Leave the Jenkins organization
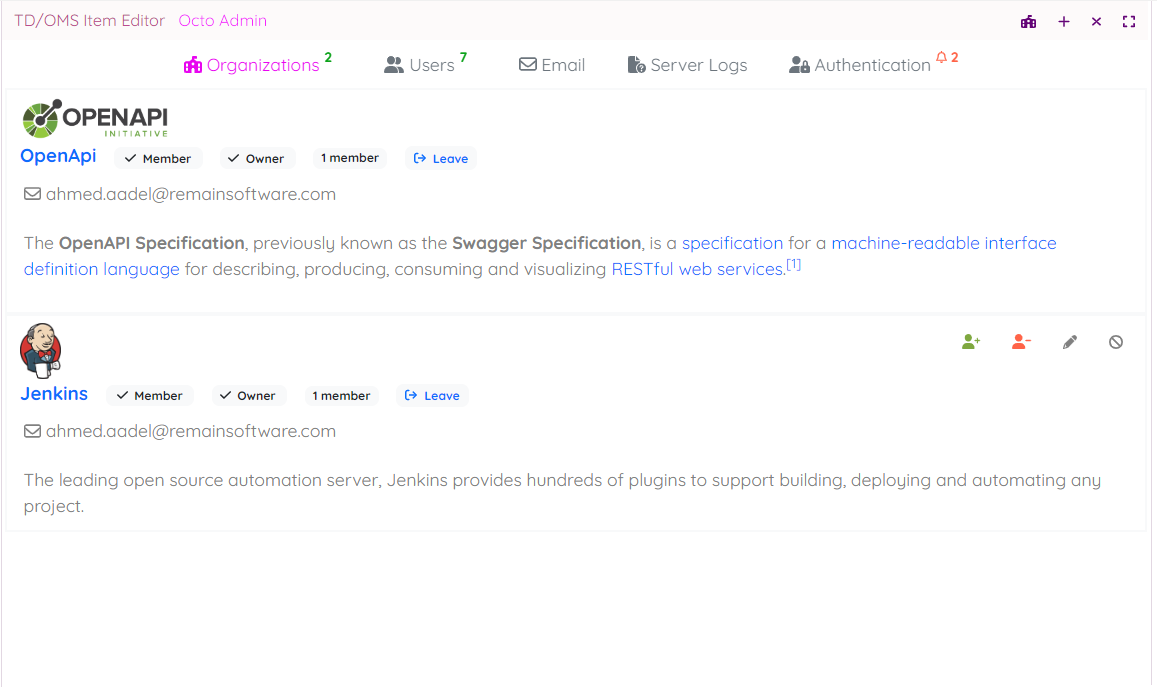The height and width of the screenshot is (687, 1157). (432, 396)
